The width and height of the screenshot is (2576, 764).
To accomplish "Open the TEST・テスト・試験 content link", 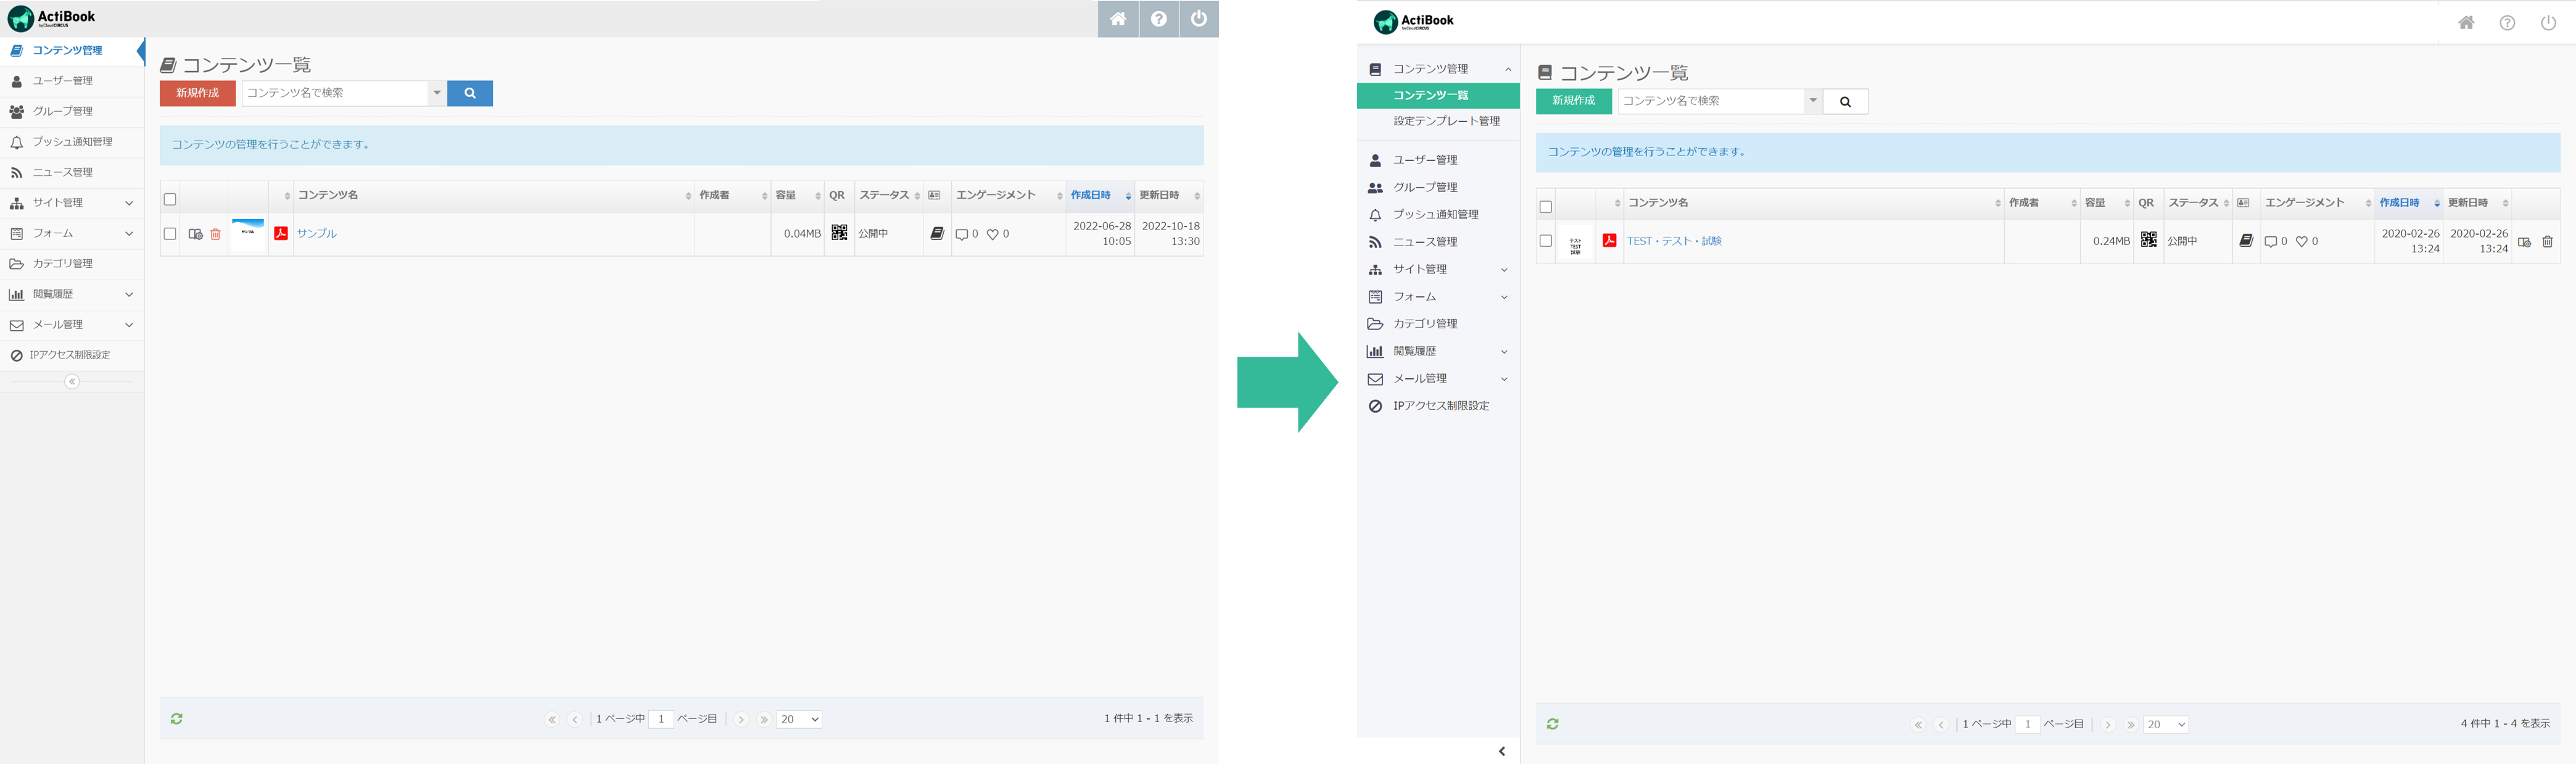I will click(x=1674, y=241).
